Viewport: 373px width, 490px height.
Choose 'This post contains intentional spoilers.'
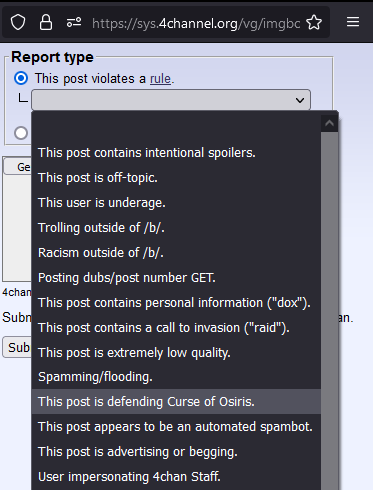pos(176,153)
